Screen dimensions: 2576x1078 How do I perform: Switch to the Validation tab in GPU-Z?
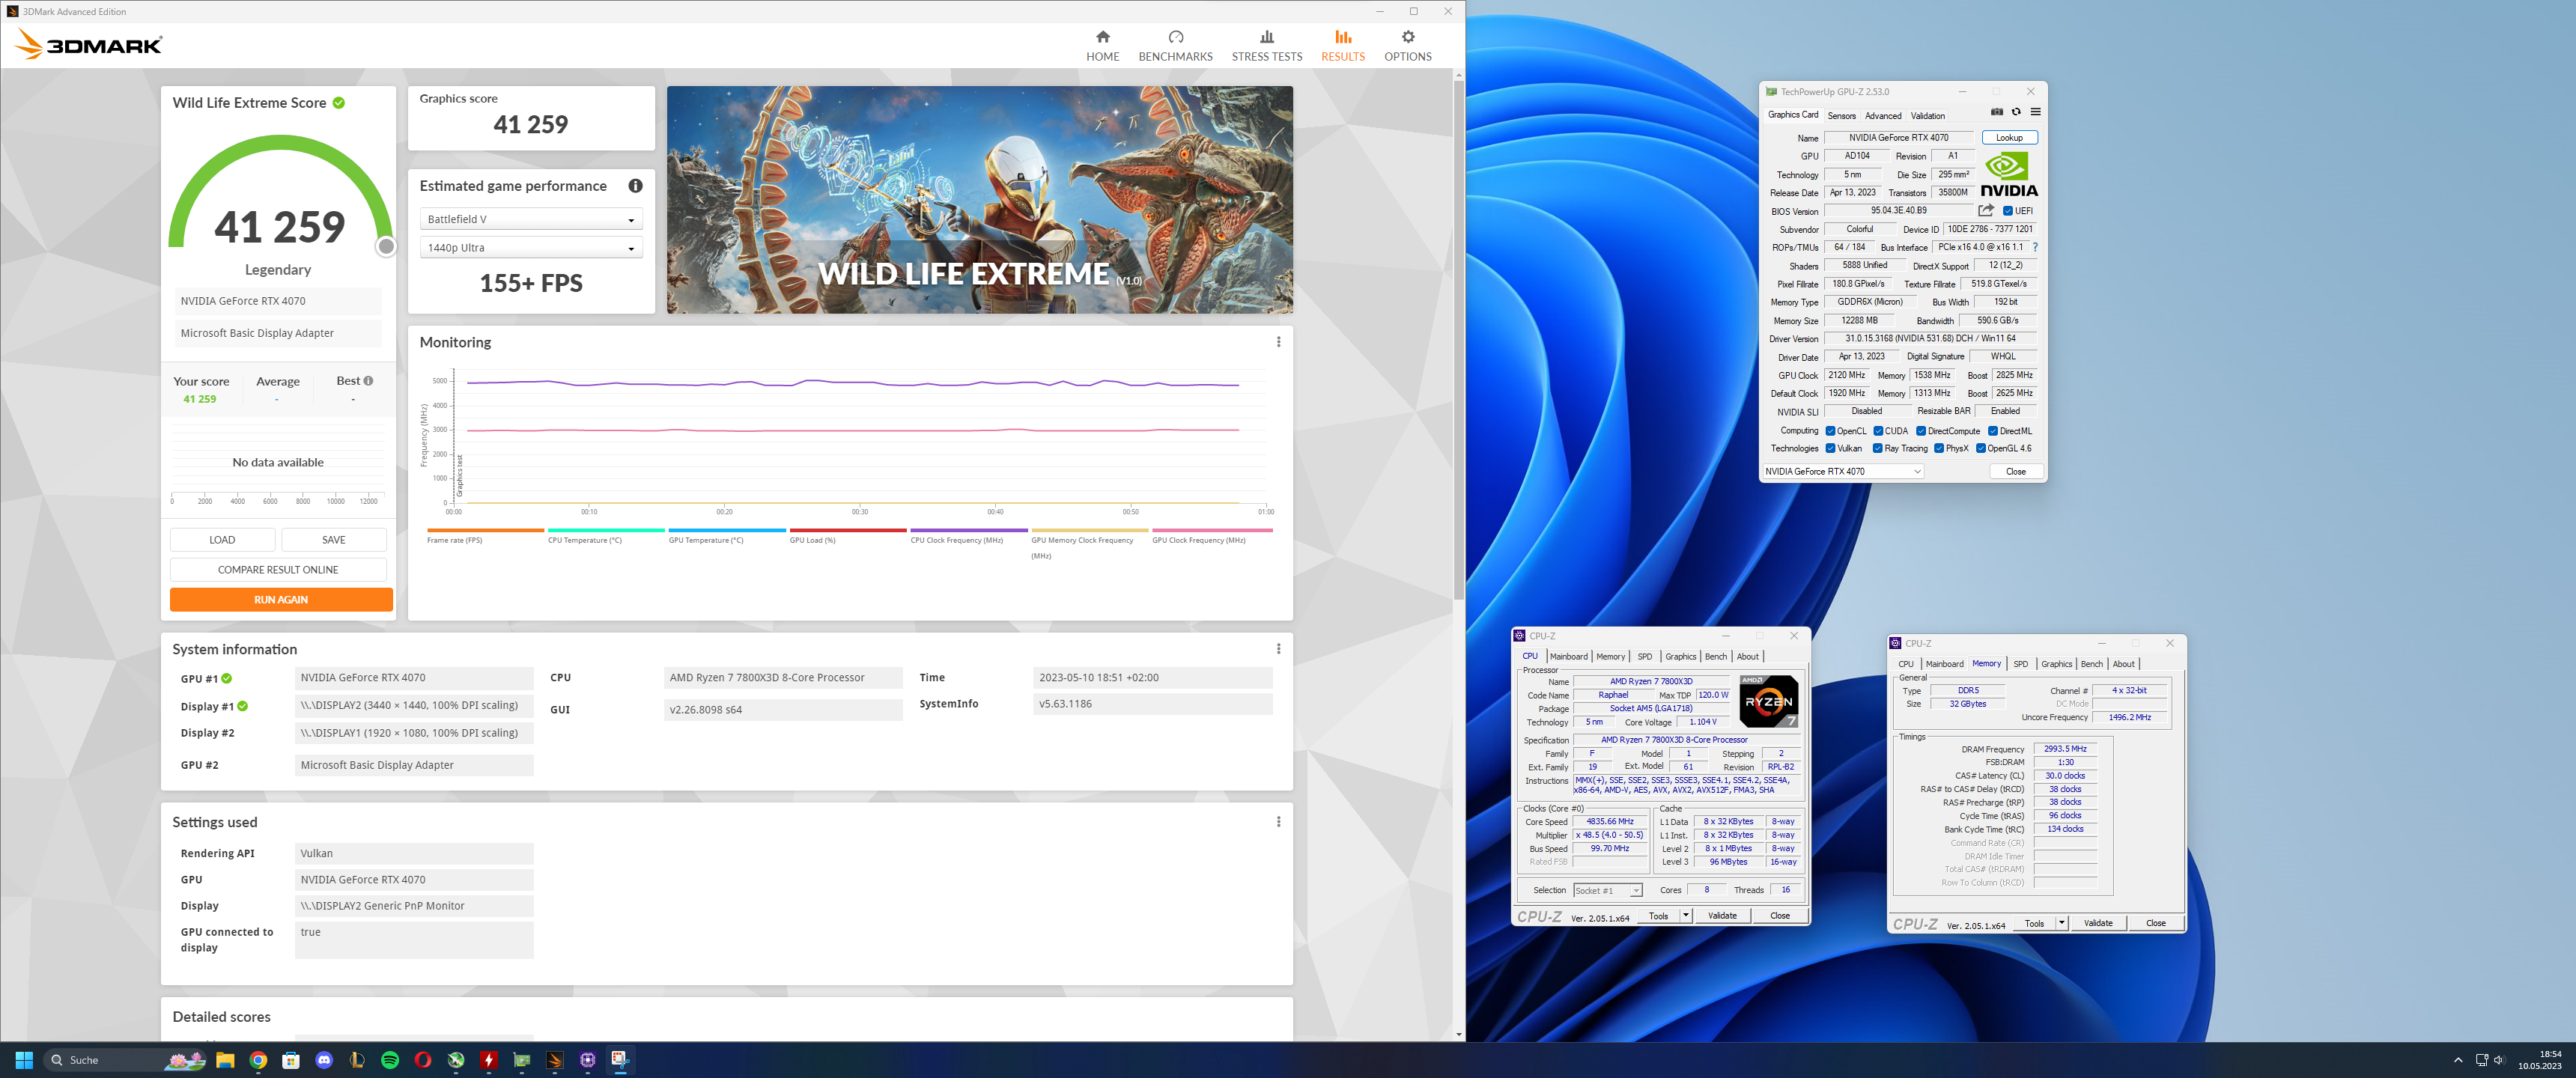[1927, 116]
